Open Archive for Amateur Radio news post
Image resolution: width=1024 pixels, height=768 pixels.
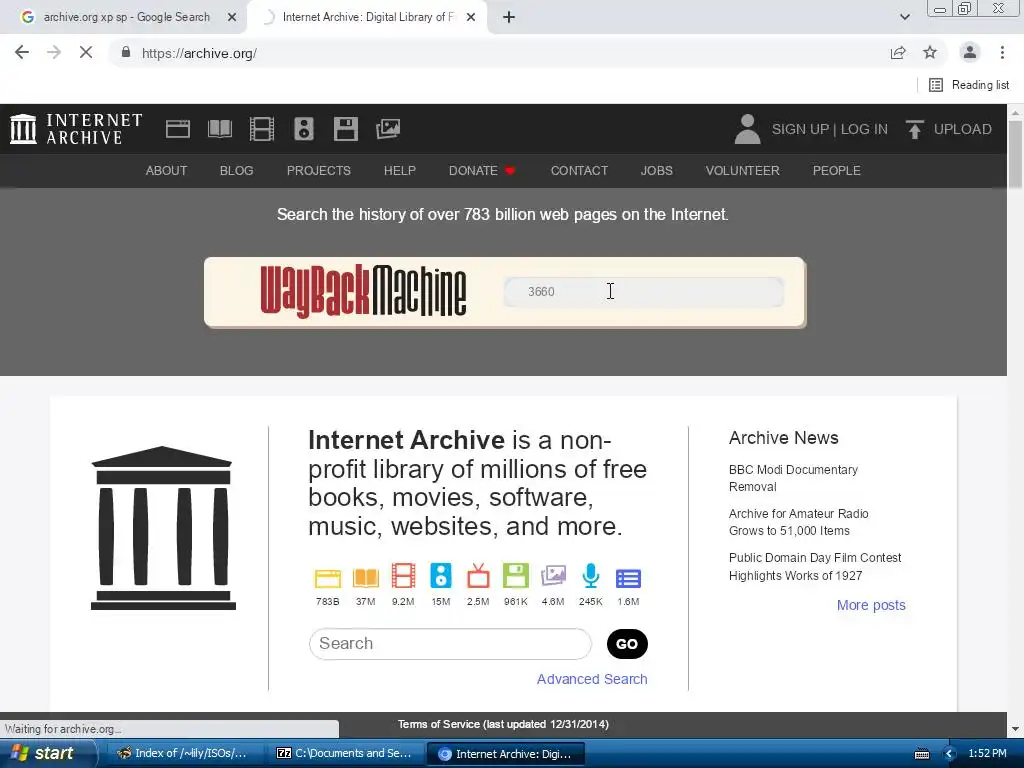click(798, 522)
